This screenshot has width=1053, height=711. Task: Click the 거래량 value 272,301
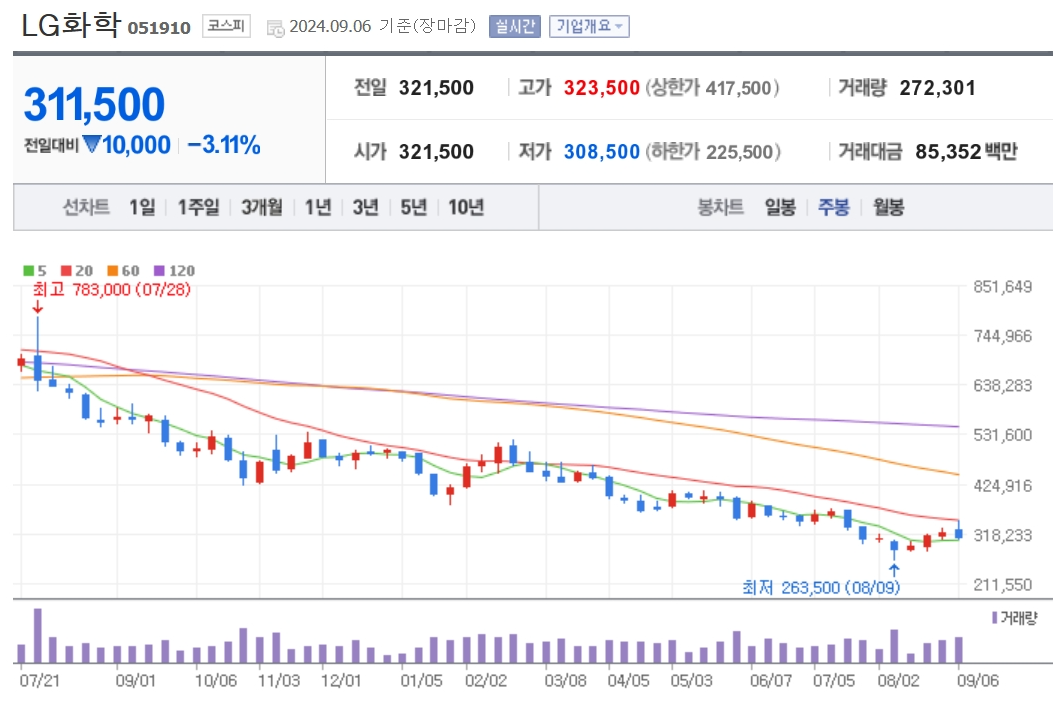(x=937, y=88)
